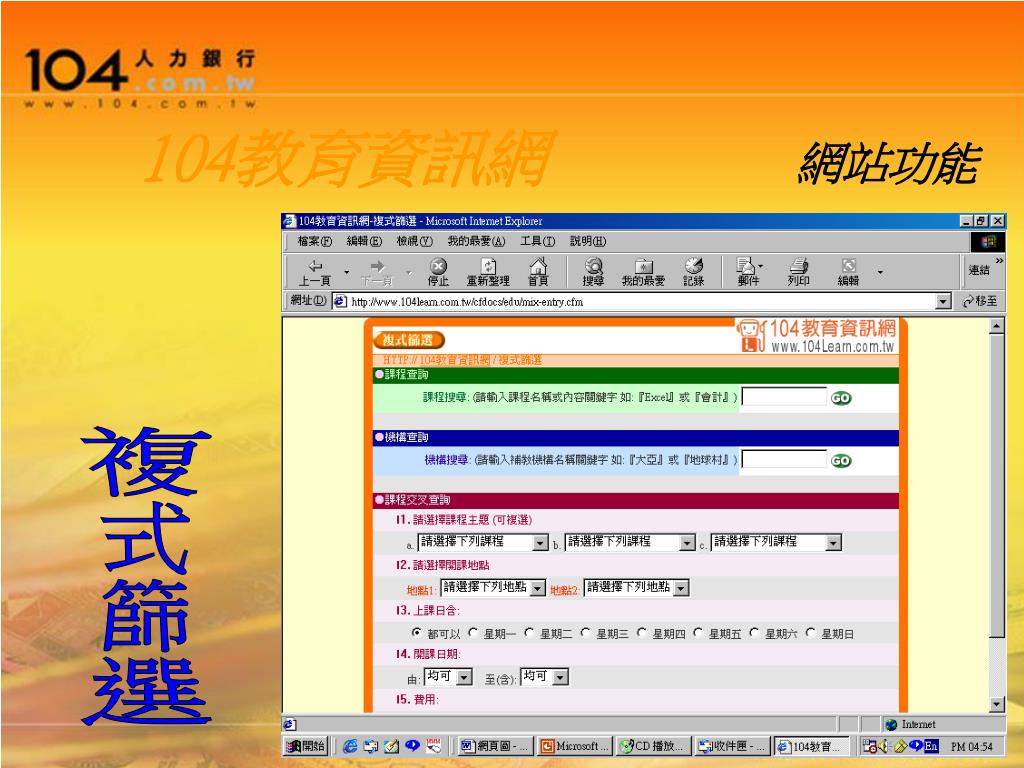Launch Internet Explorer from quick launch
Screen dimensions: 1024x768
tap(349, 746)
